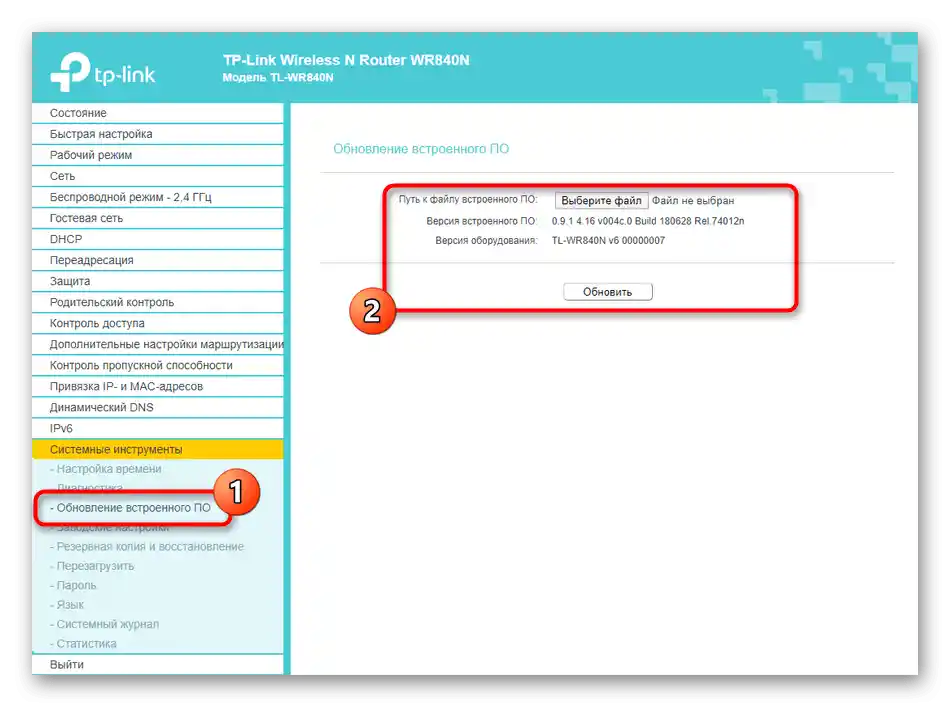Collapse the Системные инструменты section
The image size is (950, 707).
[158, 450]
